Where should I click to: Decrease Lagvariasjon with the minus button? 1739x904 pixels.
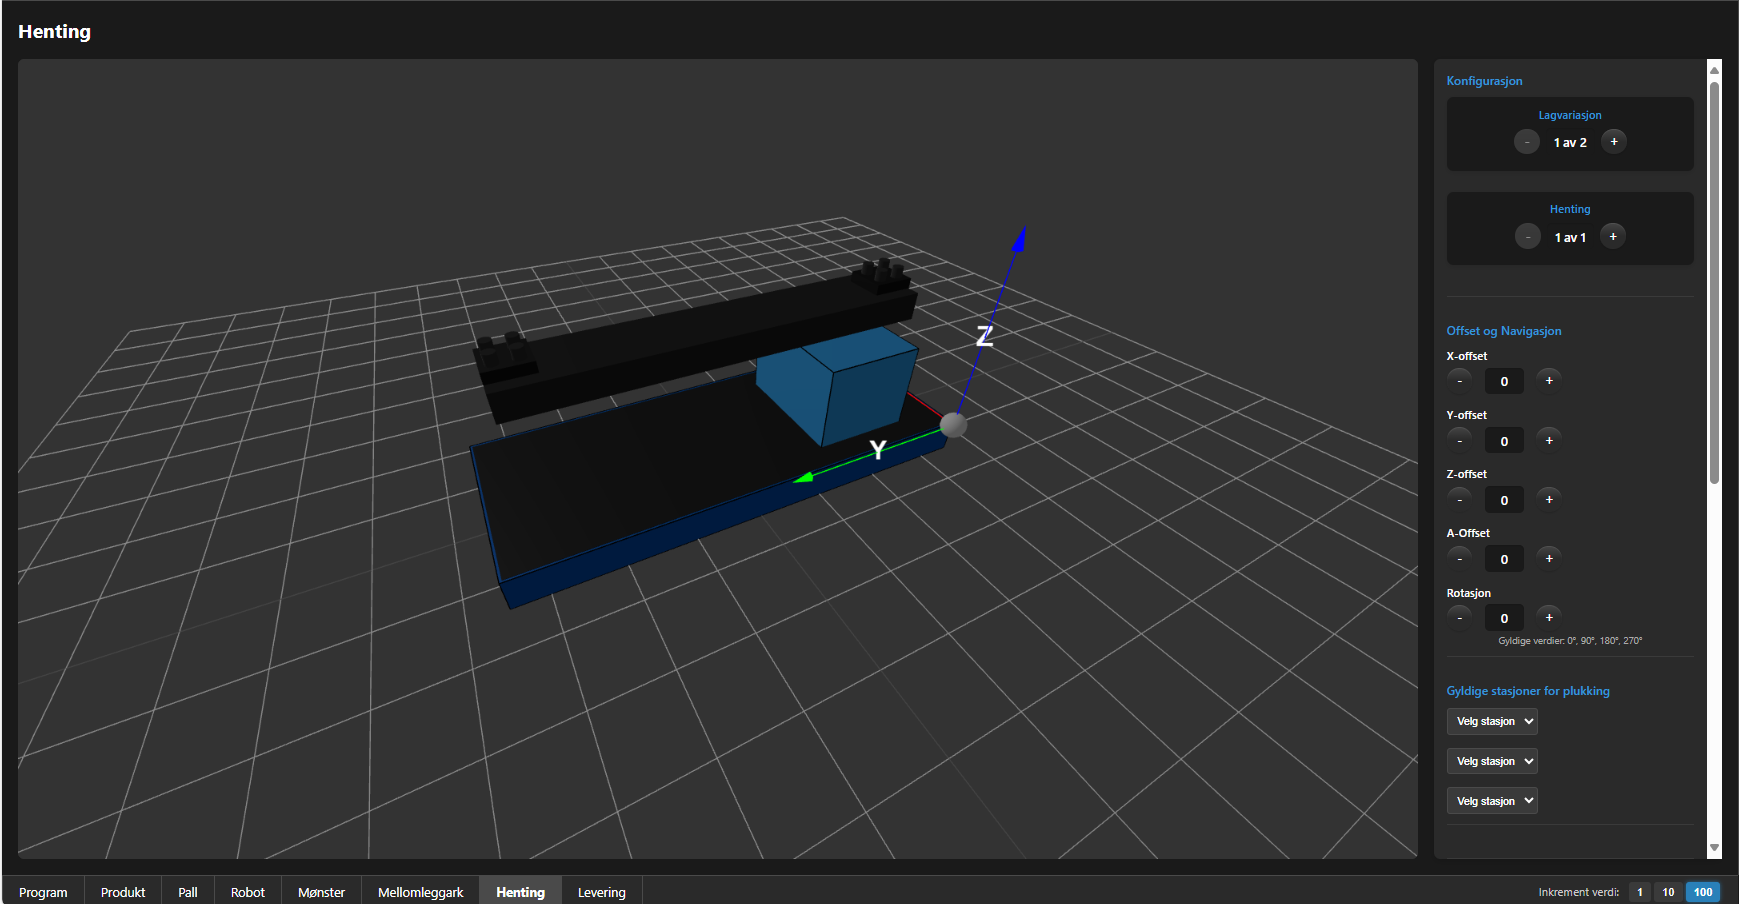[1526, 142]
